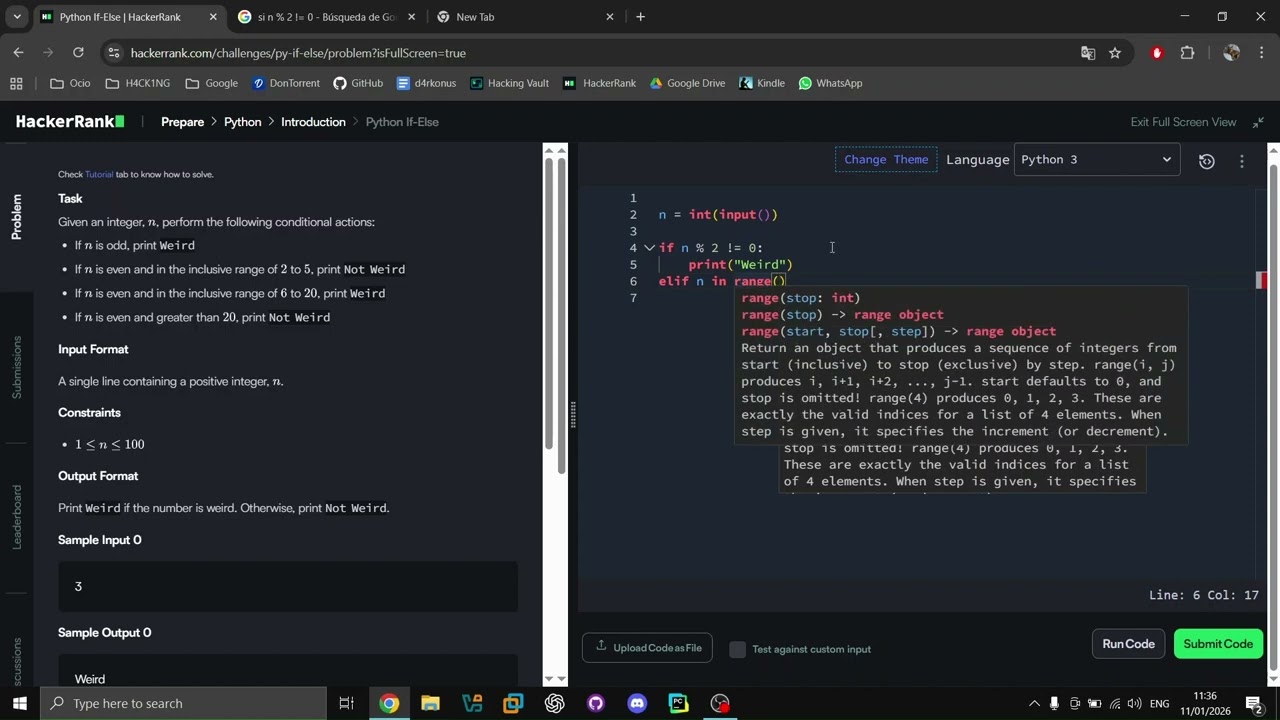The width and height of the screenshot is (1280, 720).
Task: Open File Explorer from taskbar
Action: pyautogui.click(x=430, y=703)
